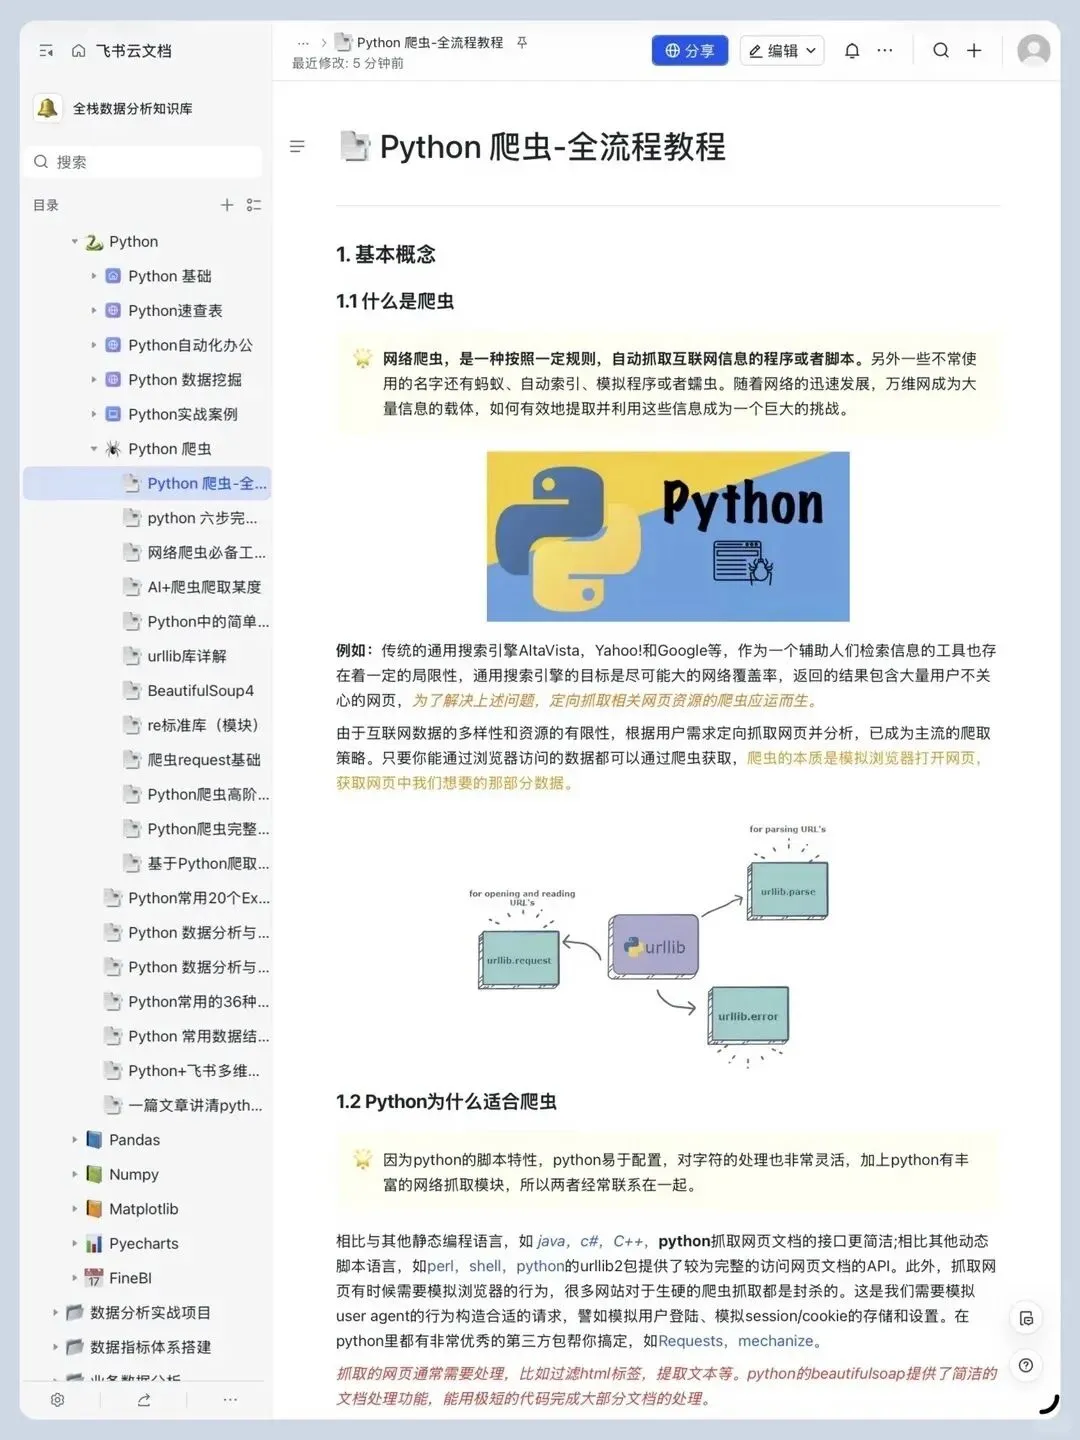
Task: Collapse the Python 爬虫 node
Action: click(x=94, y=449)
